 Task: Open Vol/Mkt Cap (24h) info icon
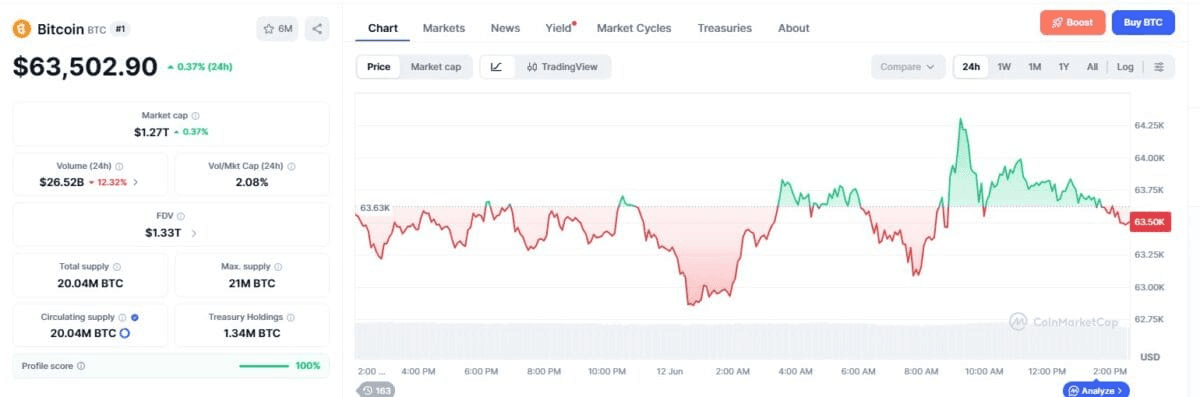pos(291,166)
